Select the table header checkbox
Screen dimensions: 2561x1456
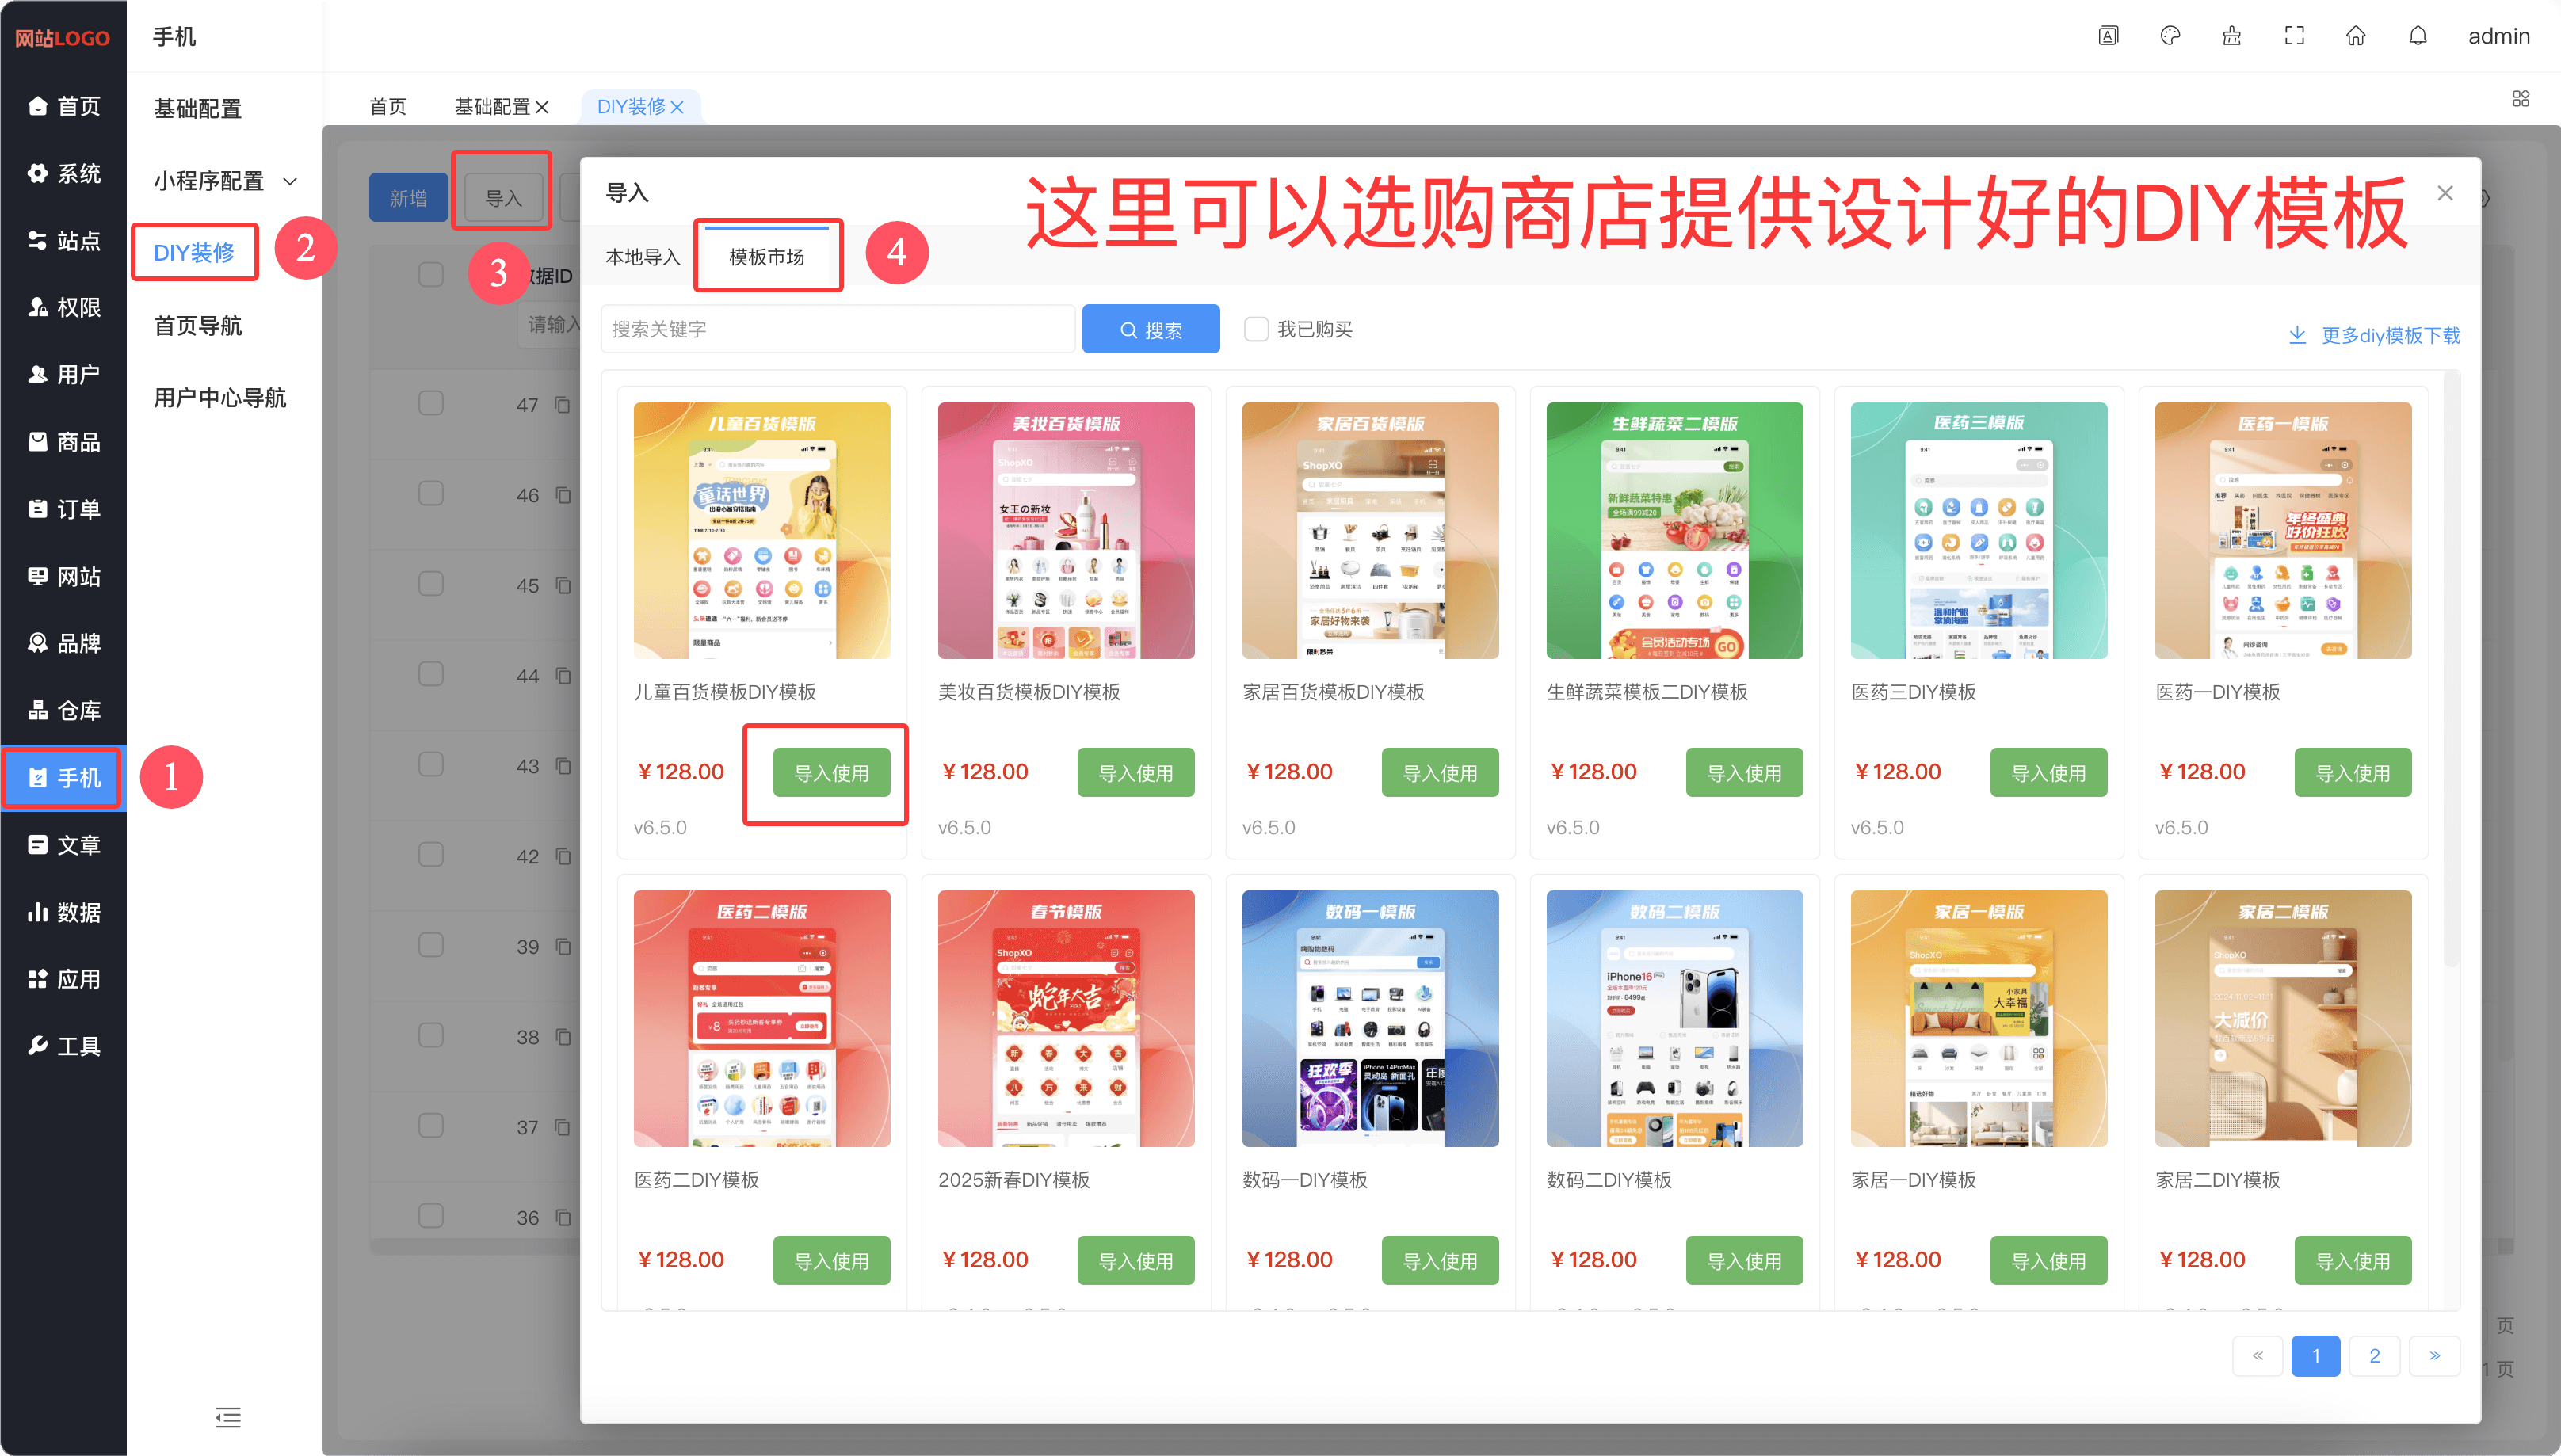pyautogui.click(x=431, y=274)
